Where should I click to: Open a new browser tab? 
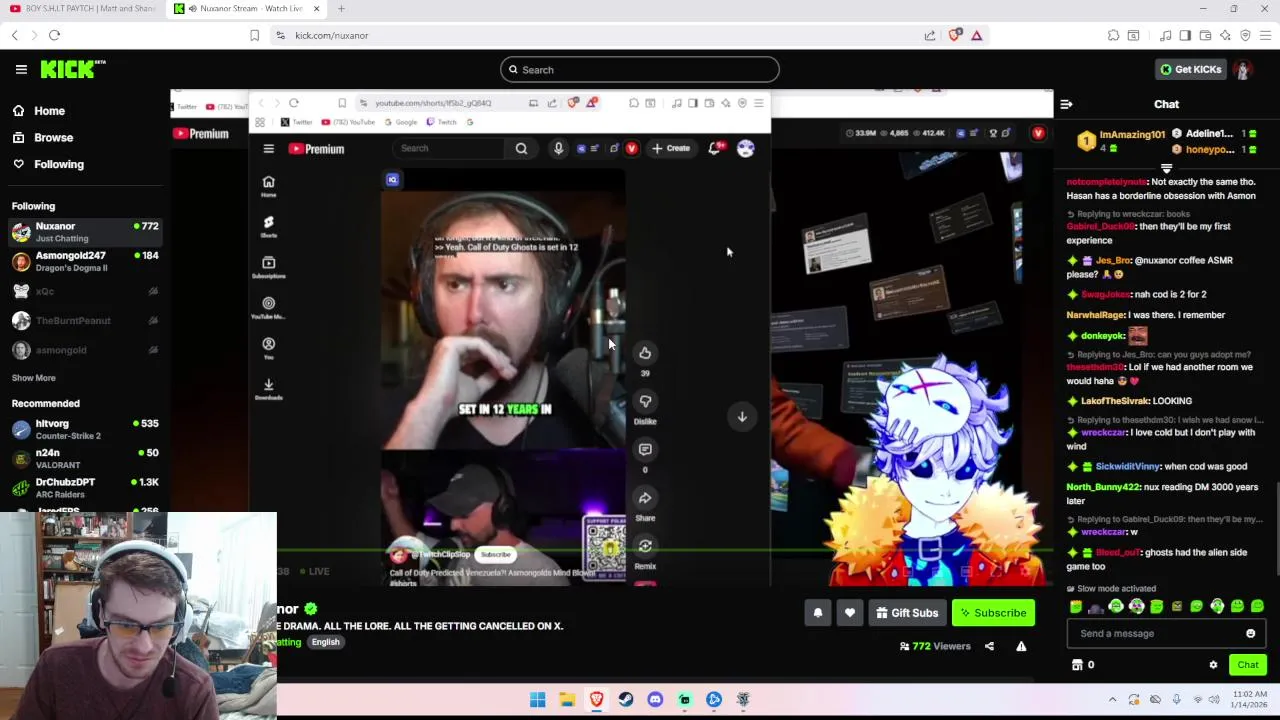point(341,8)
